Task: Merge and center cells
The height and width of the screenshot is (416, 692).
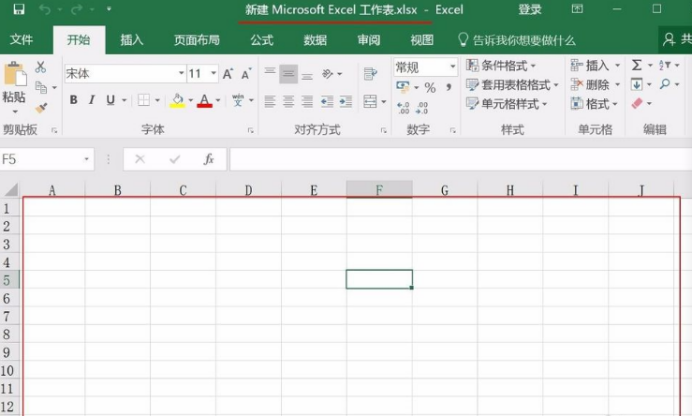Action: point(370,101)
